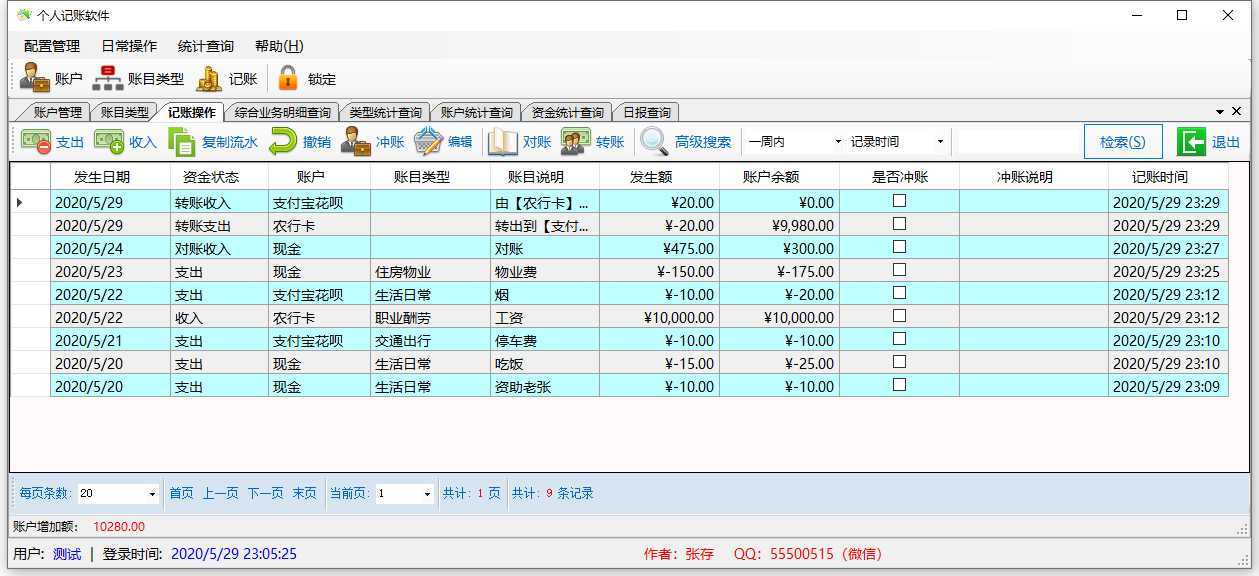The width and height of the screenshot is (1259, 576).
Task: Switch to the 综合业务明细查询 tab
Action: [282, 113]
